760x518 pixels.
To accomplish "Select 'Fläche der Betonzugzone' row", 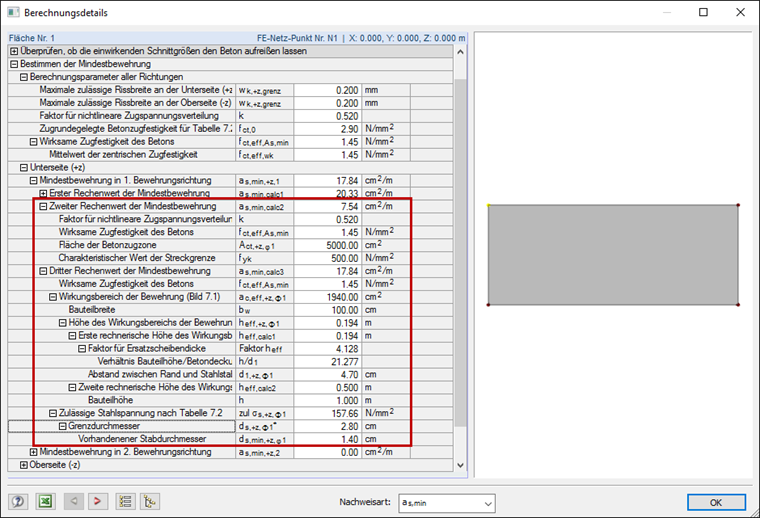I will (x=230, y=245).
